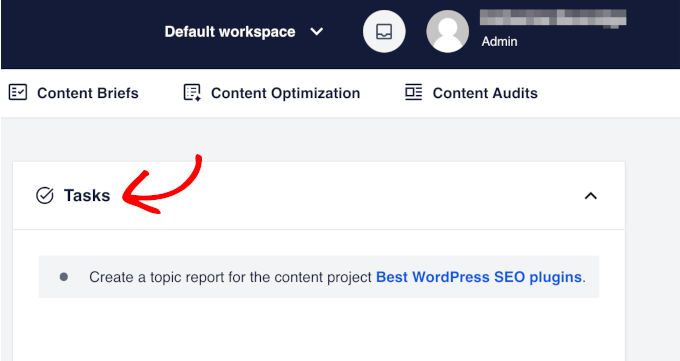Click the Tasks panel heading text
Image resolution: width=680 pixels, height=361 pixels.
pyautogui.click(x=87, y=195)
